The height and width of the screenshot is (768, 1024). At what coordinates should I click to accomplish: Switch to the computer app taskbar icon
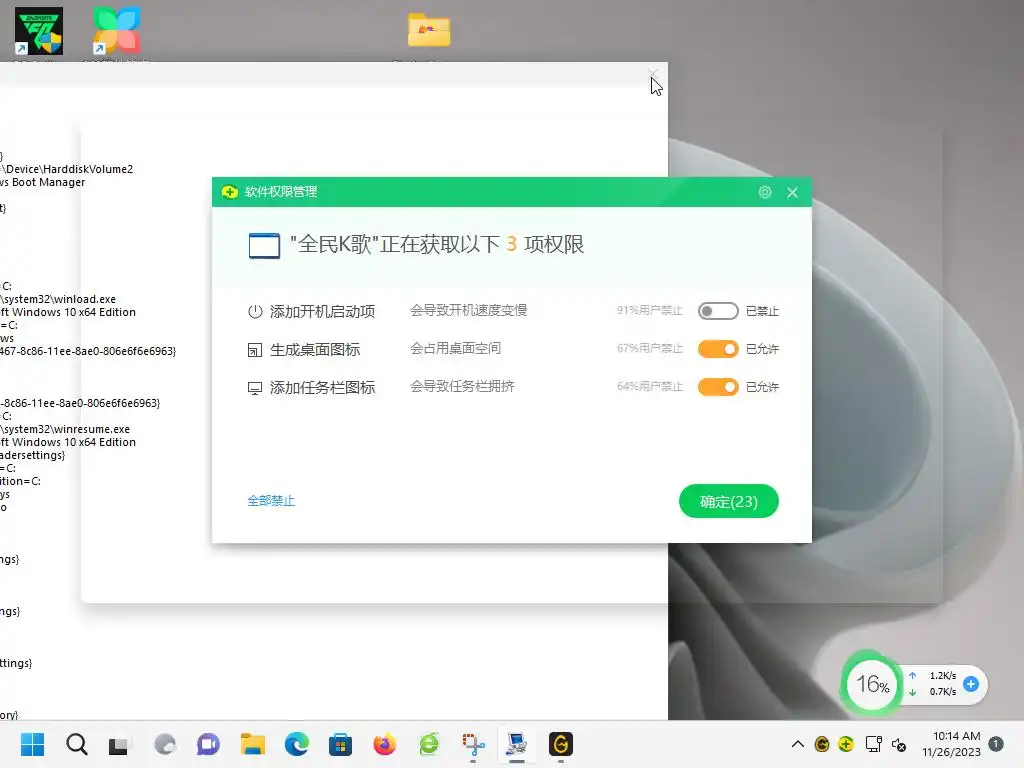pos(517,744)
